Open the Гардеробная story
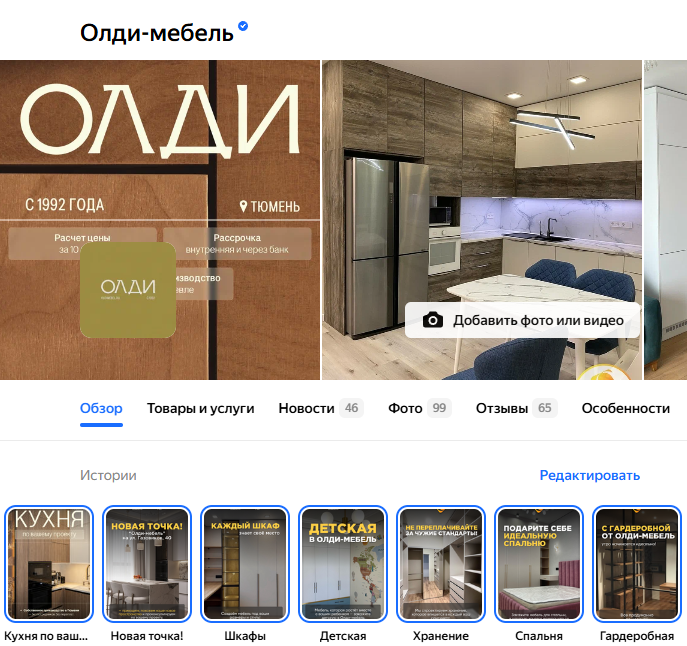Screen dimensions: 687x646 (x=637, y=564)
